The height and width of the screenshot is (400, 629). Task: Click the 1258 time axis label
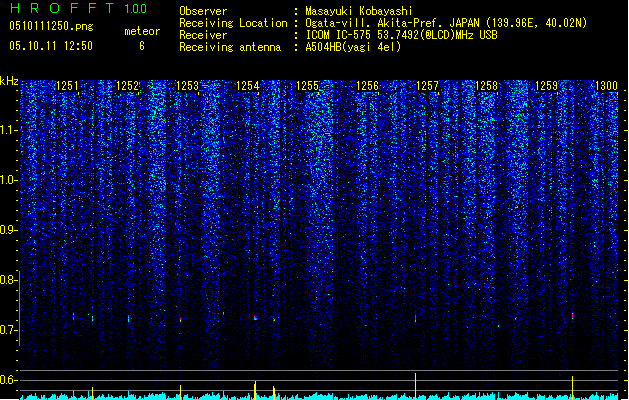[486, 86]
